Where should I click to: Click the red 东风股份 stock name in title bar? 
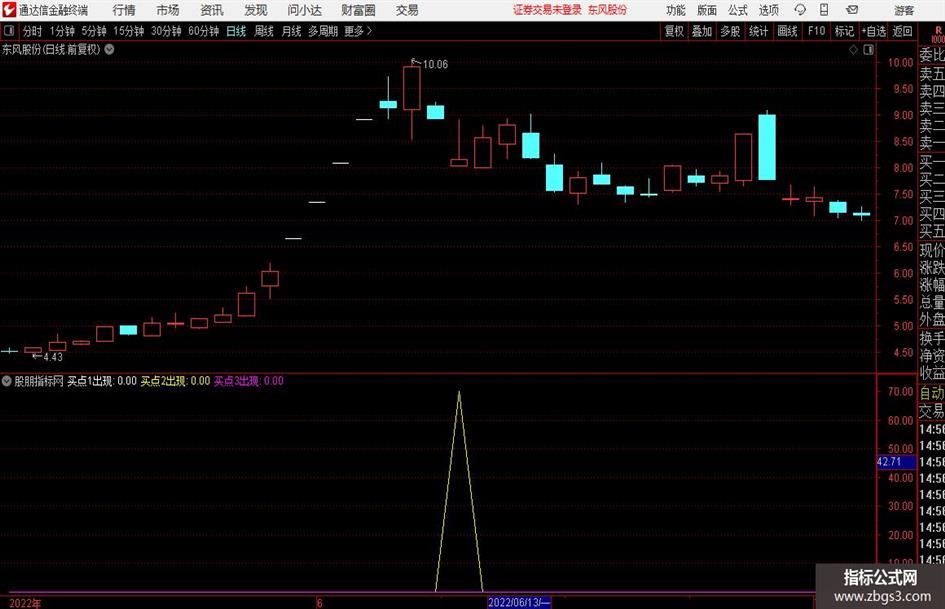[607, 10]
